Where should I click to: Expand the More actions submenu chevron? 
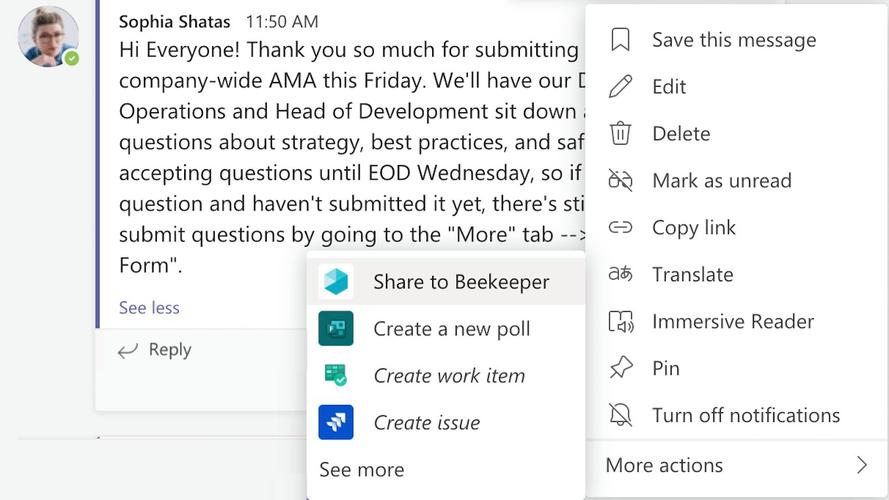click(861, 465)
